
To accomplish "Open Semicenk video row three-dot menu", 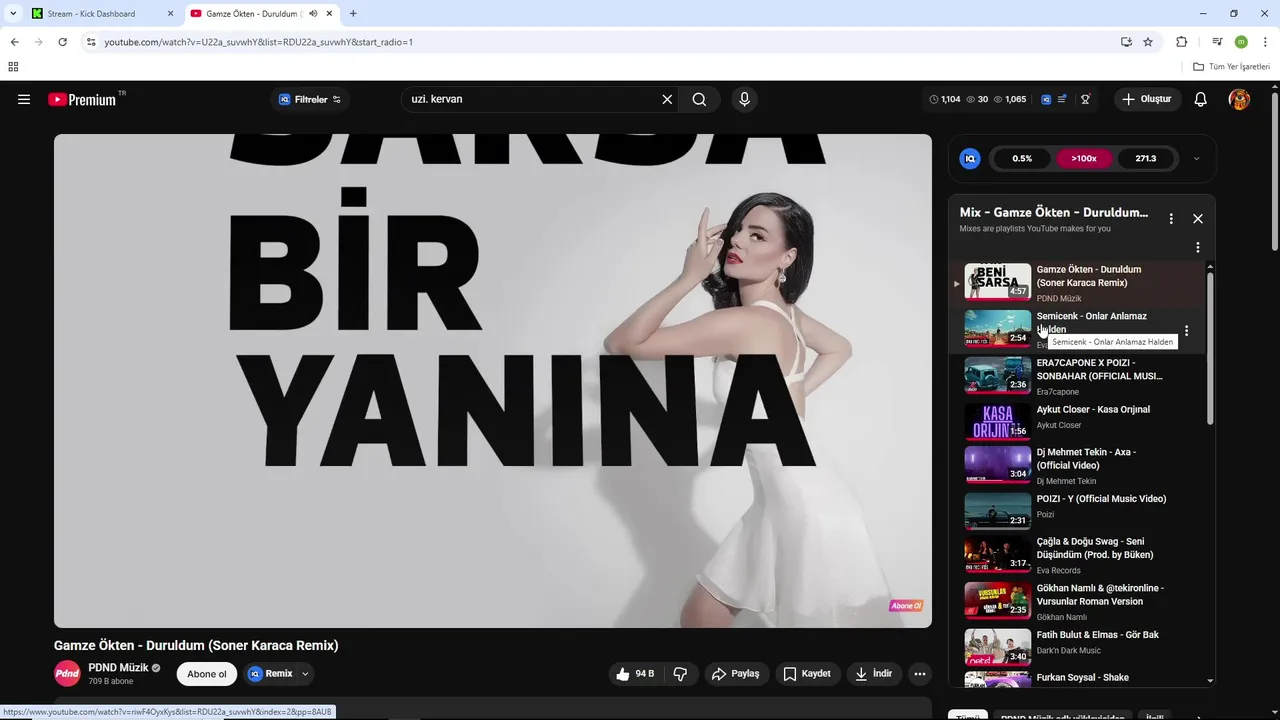I will click(1186, 330).
